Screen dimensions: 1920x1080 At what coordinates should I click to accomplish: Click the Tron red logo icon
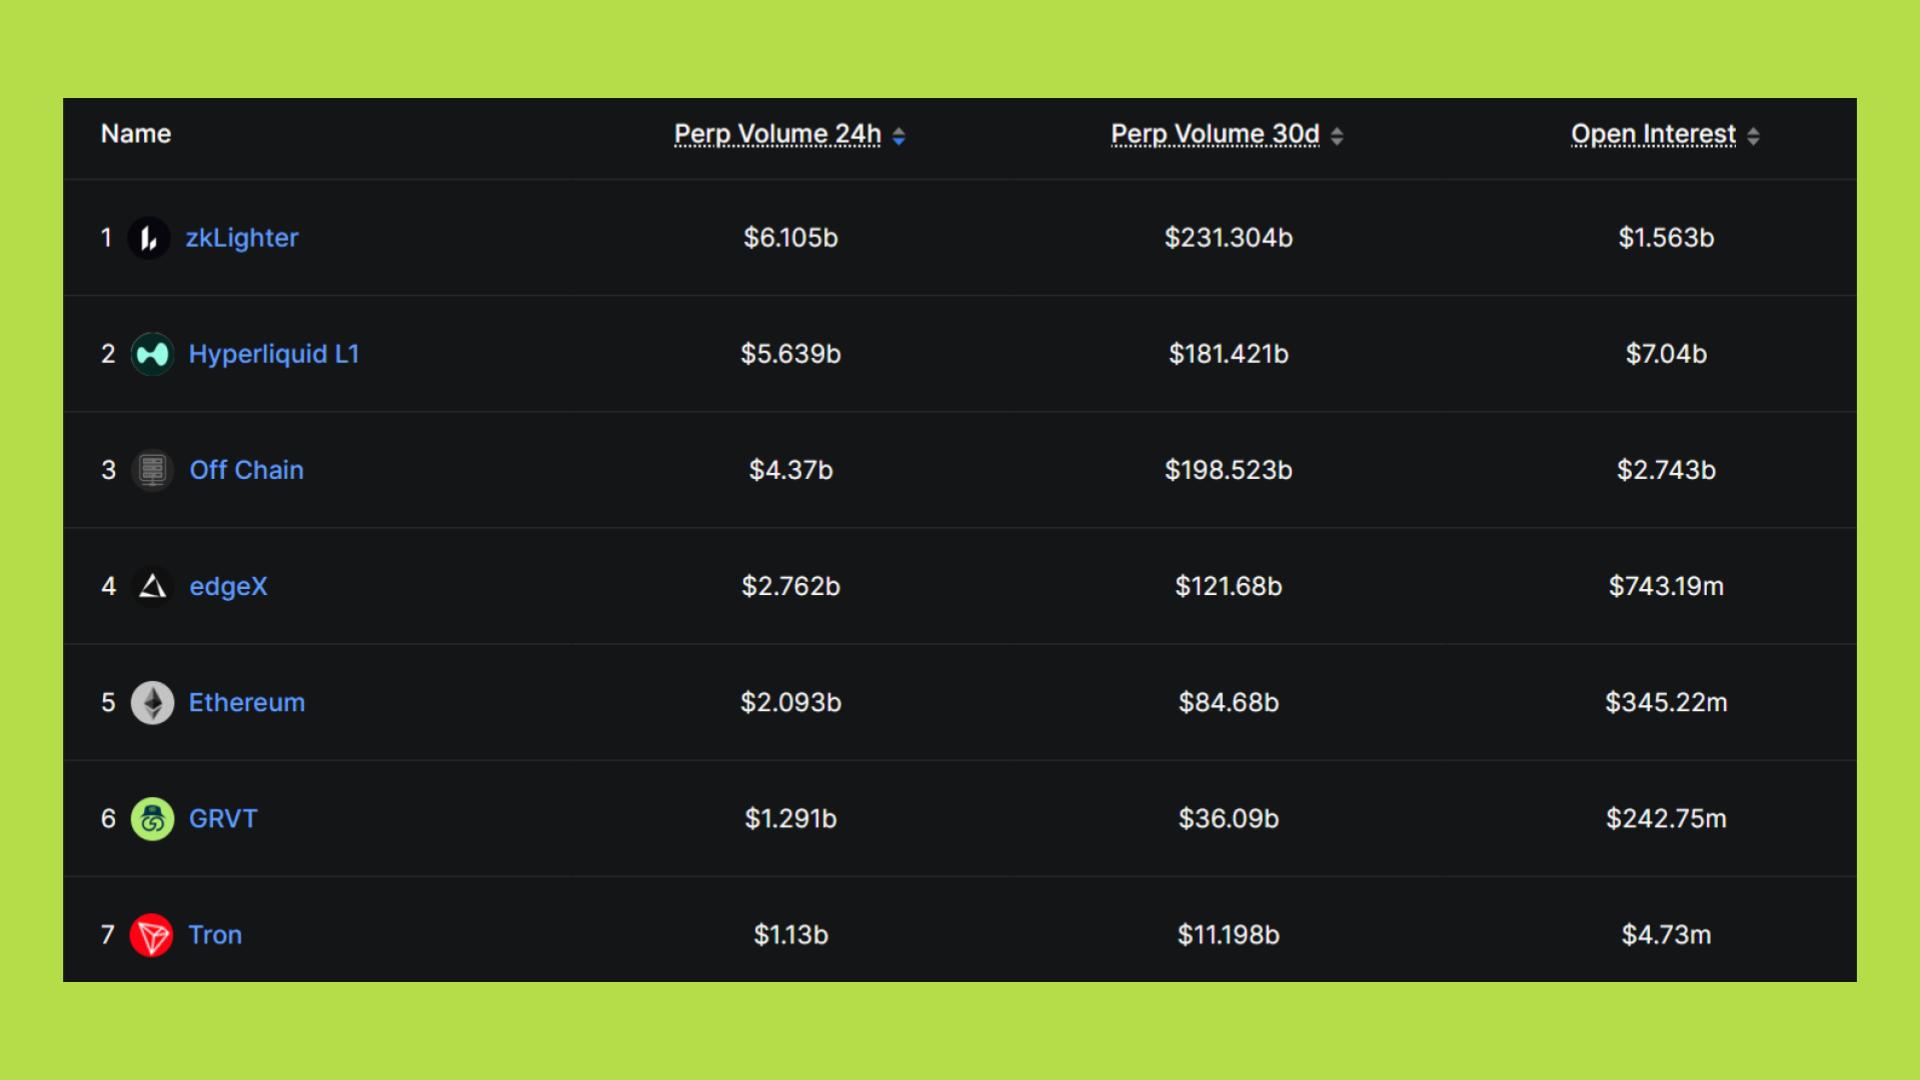point(152,936)
